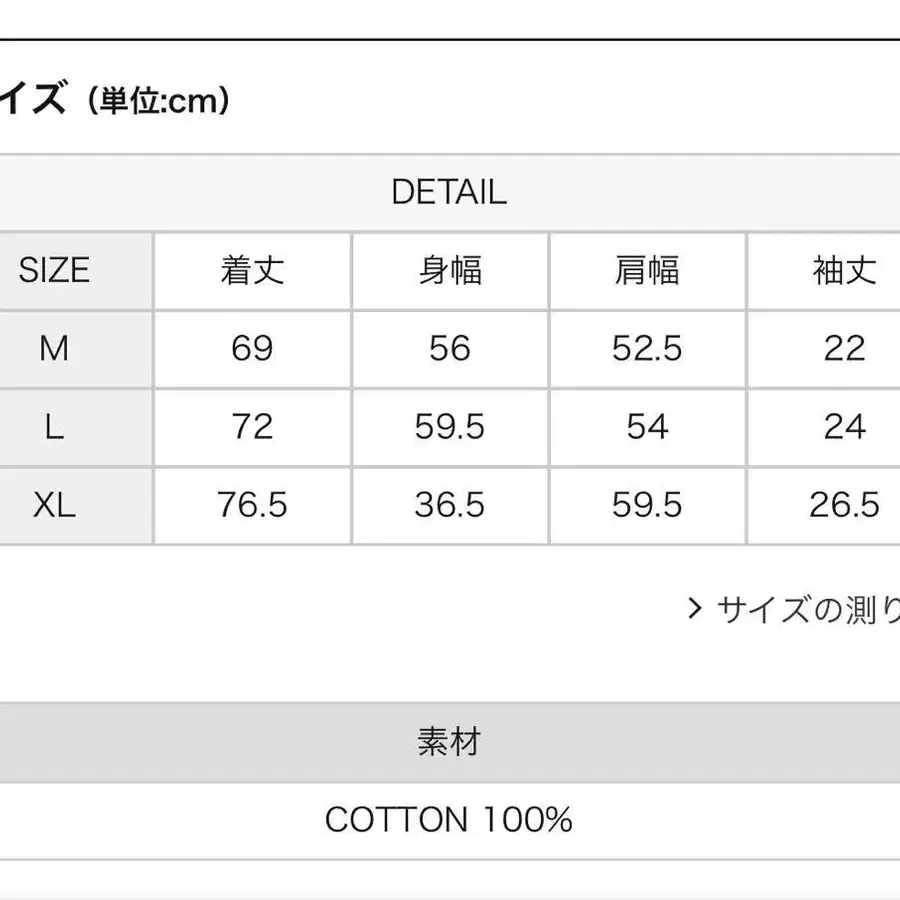The height and width of the screenshot is (900, 900).
Task: Select the 26.5 sleeve length cell
Action: (x=844, y=505)
